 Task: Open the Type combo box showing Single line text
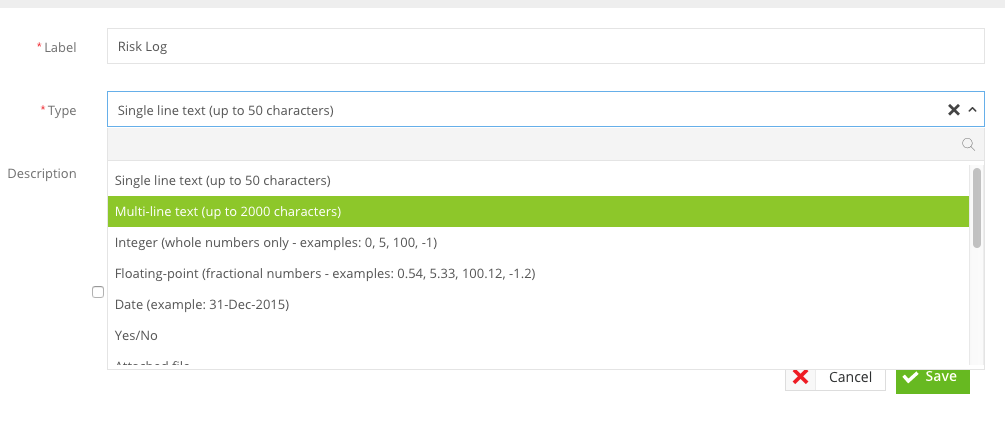point(545,110)
